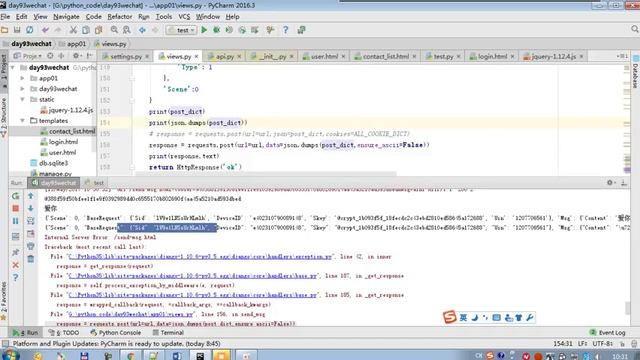640x360 pixels.
Task: Open the Terminal tool window
Action: (168, 333)
